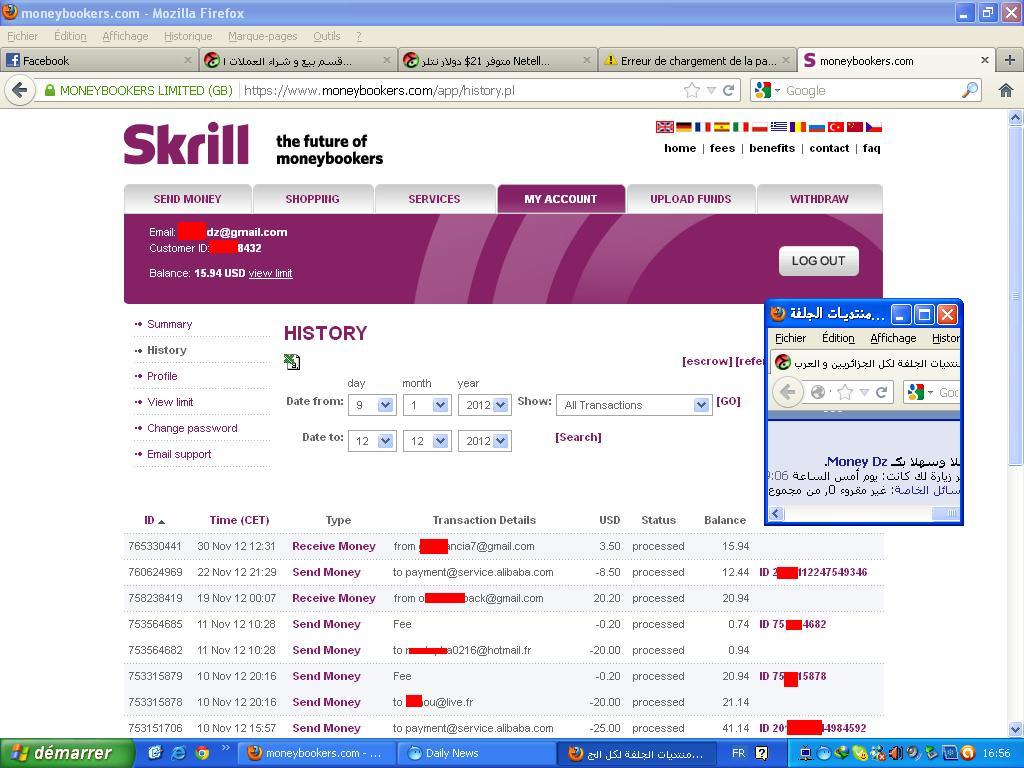This screenshot has height=768, width=1024.
Task: Open the Date to year dropdown
Action: point(501,441)
